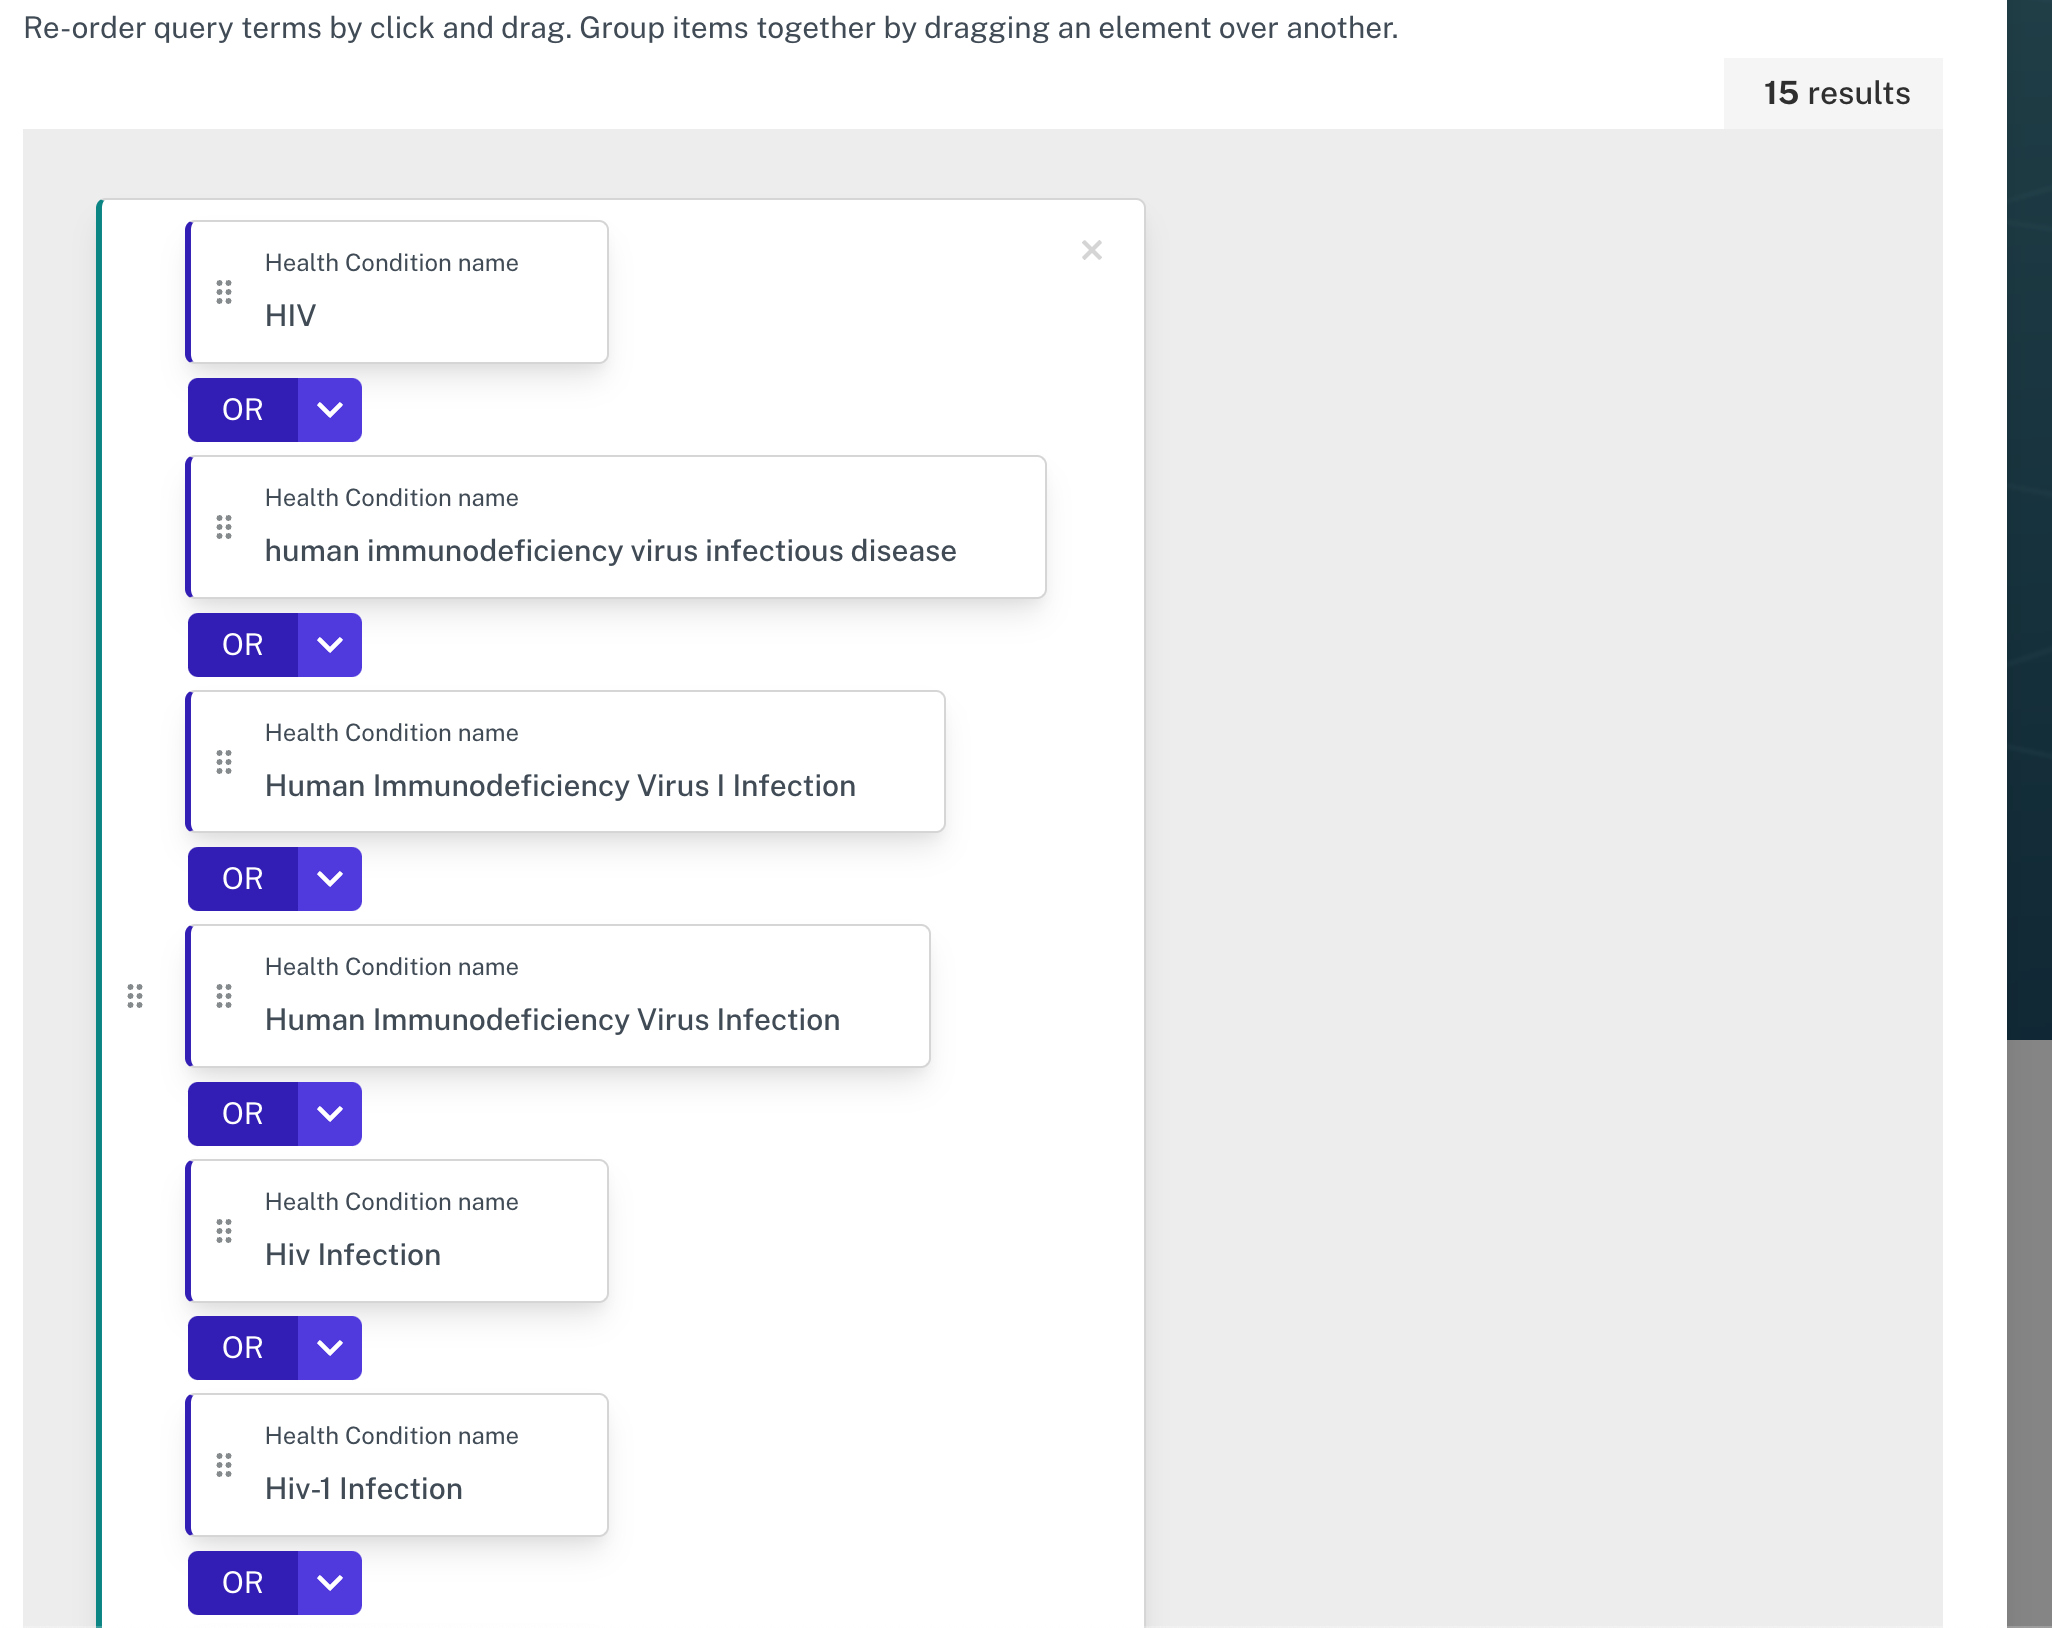
Task: Expand the OR dropdown under Hiv-1 Infection
Action: click(330, 1582)
